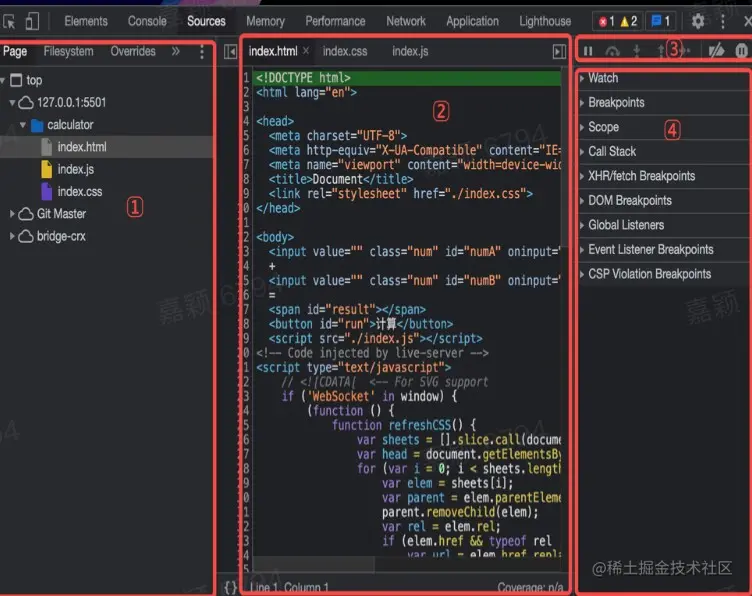Show more navigator tabs chevron

pos(176,51)
